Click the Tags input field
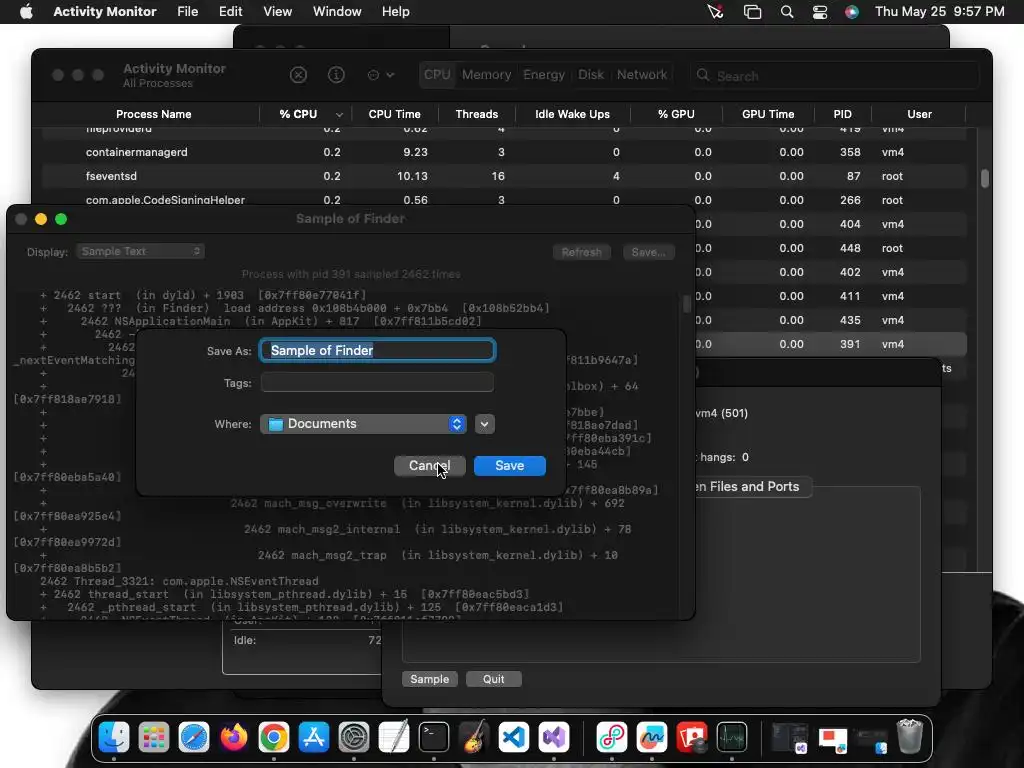Image resolution: width=1024 pixels, height=768 pixels. 377,382
